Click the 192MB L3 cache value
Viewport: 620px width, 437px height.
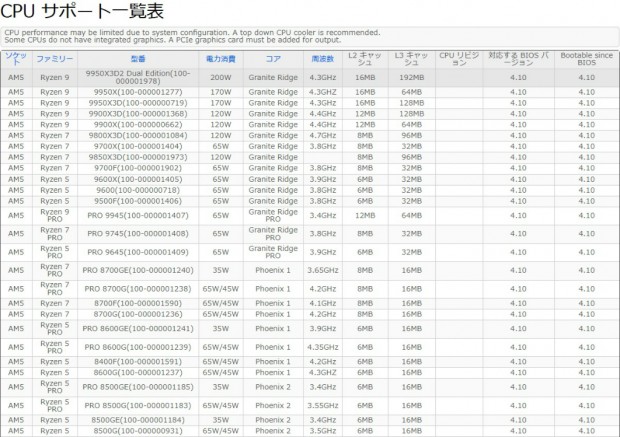coord(412,78)
